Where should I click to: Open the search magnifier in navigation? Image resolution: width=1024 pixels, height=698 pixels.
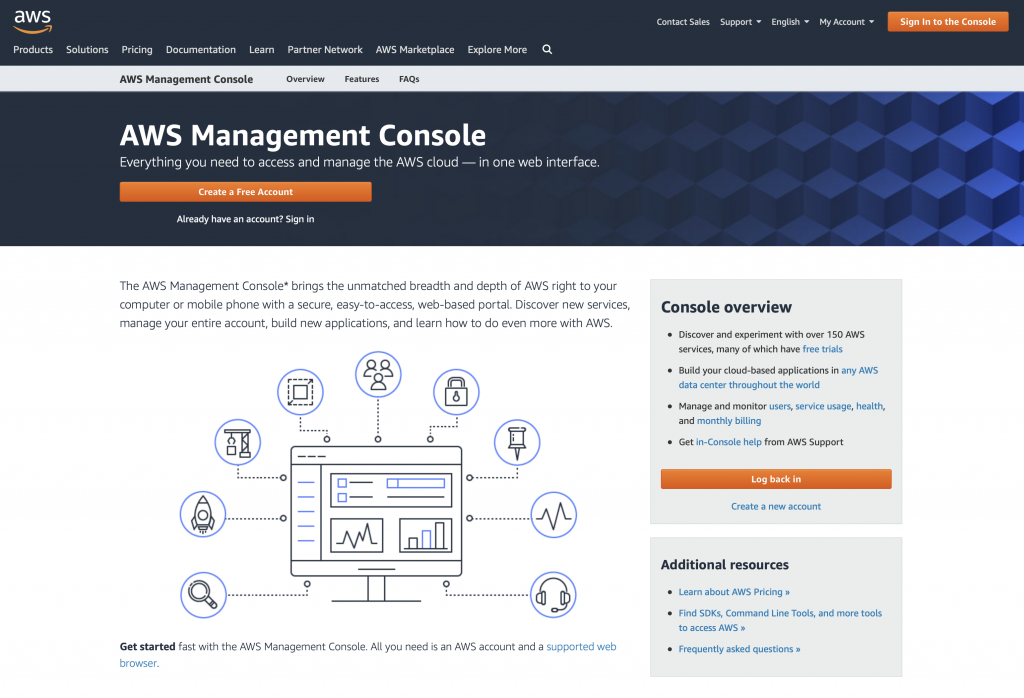coord(547,50)
